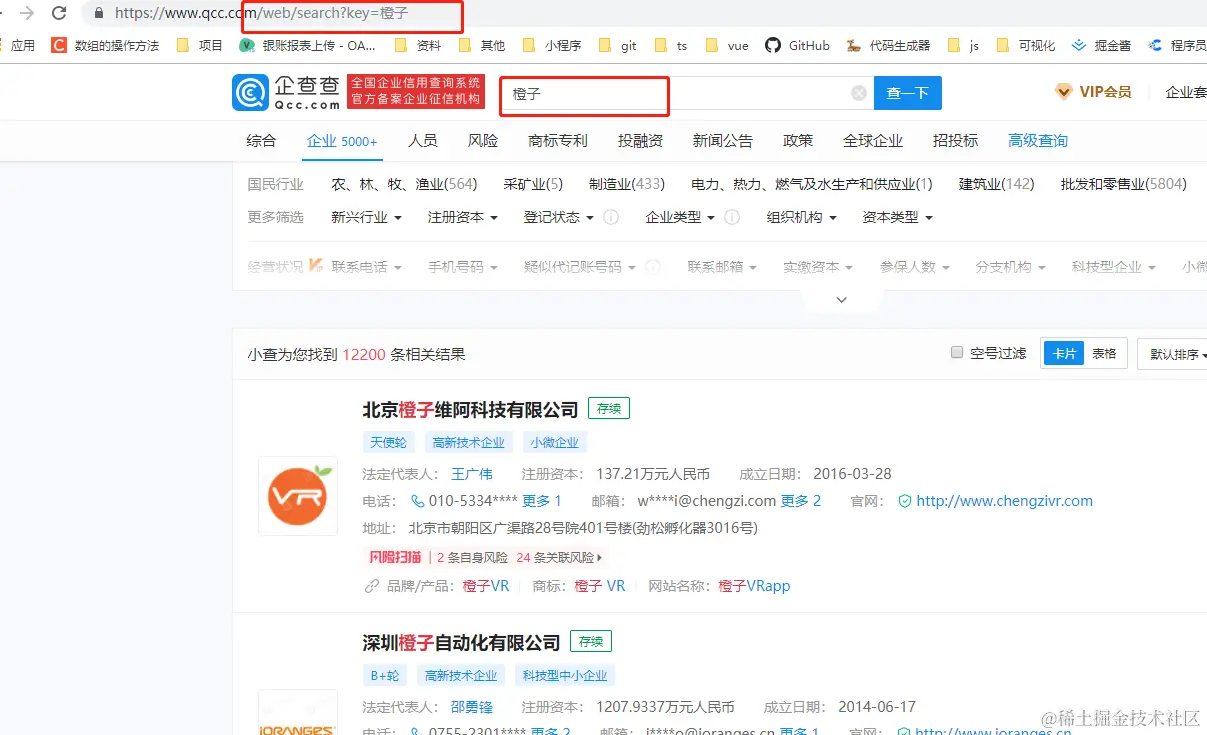Screen dimensions: 1207x735
Task: Open the 资料 bookmark folder
Action: tap(417, 45)
